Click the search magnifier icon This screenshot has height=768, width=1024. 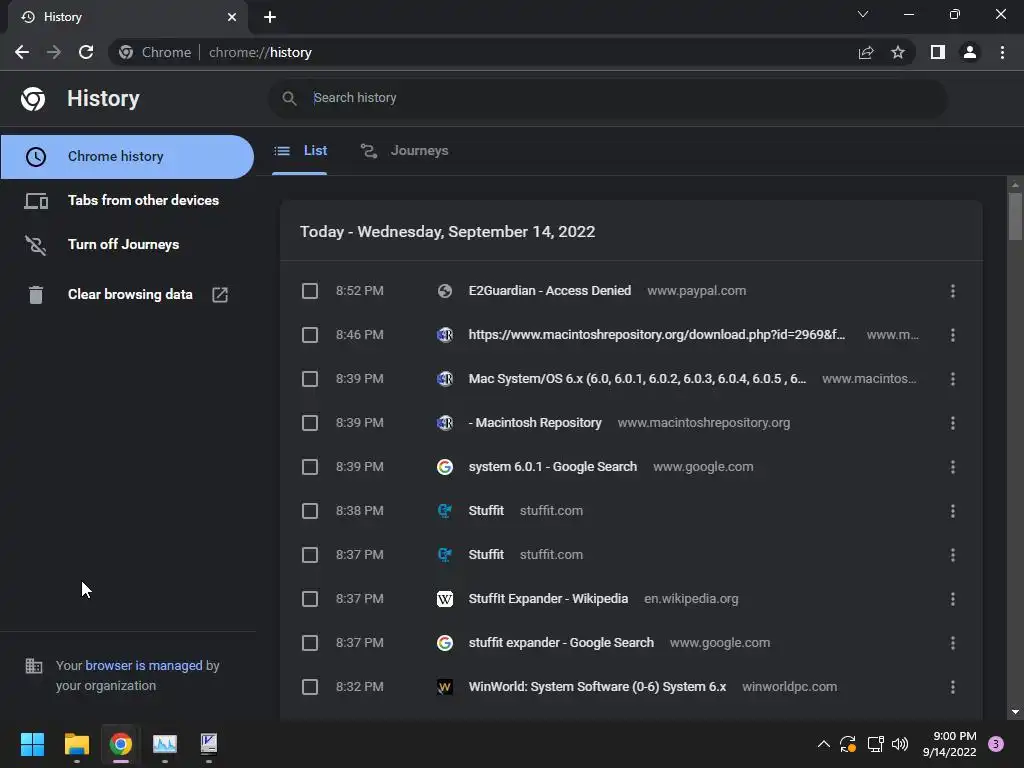(289, 98)
